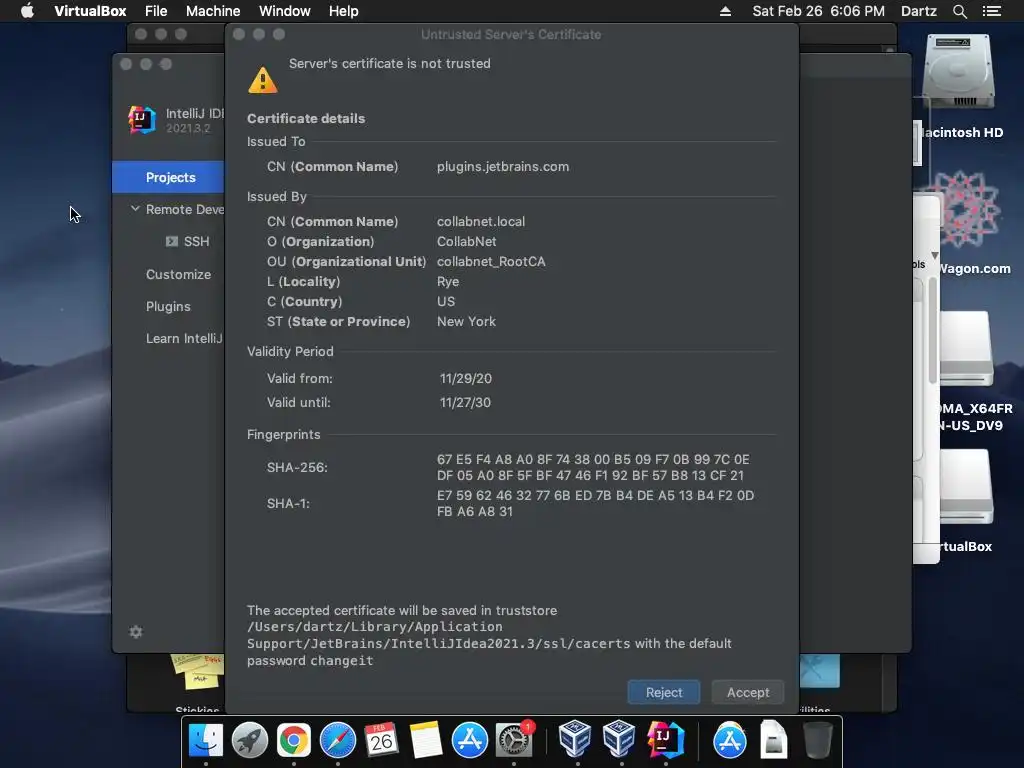This screenshot has width=1024, height=768.
Task: Open the Trash in the dock
Action: pos(817,740)
